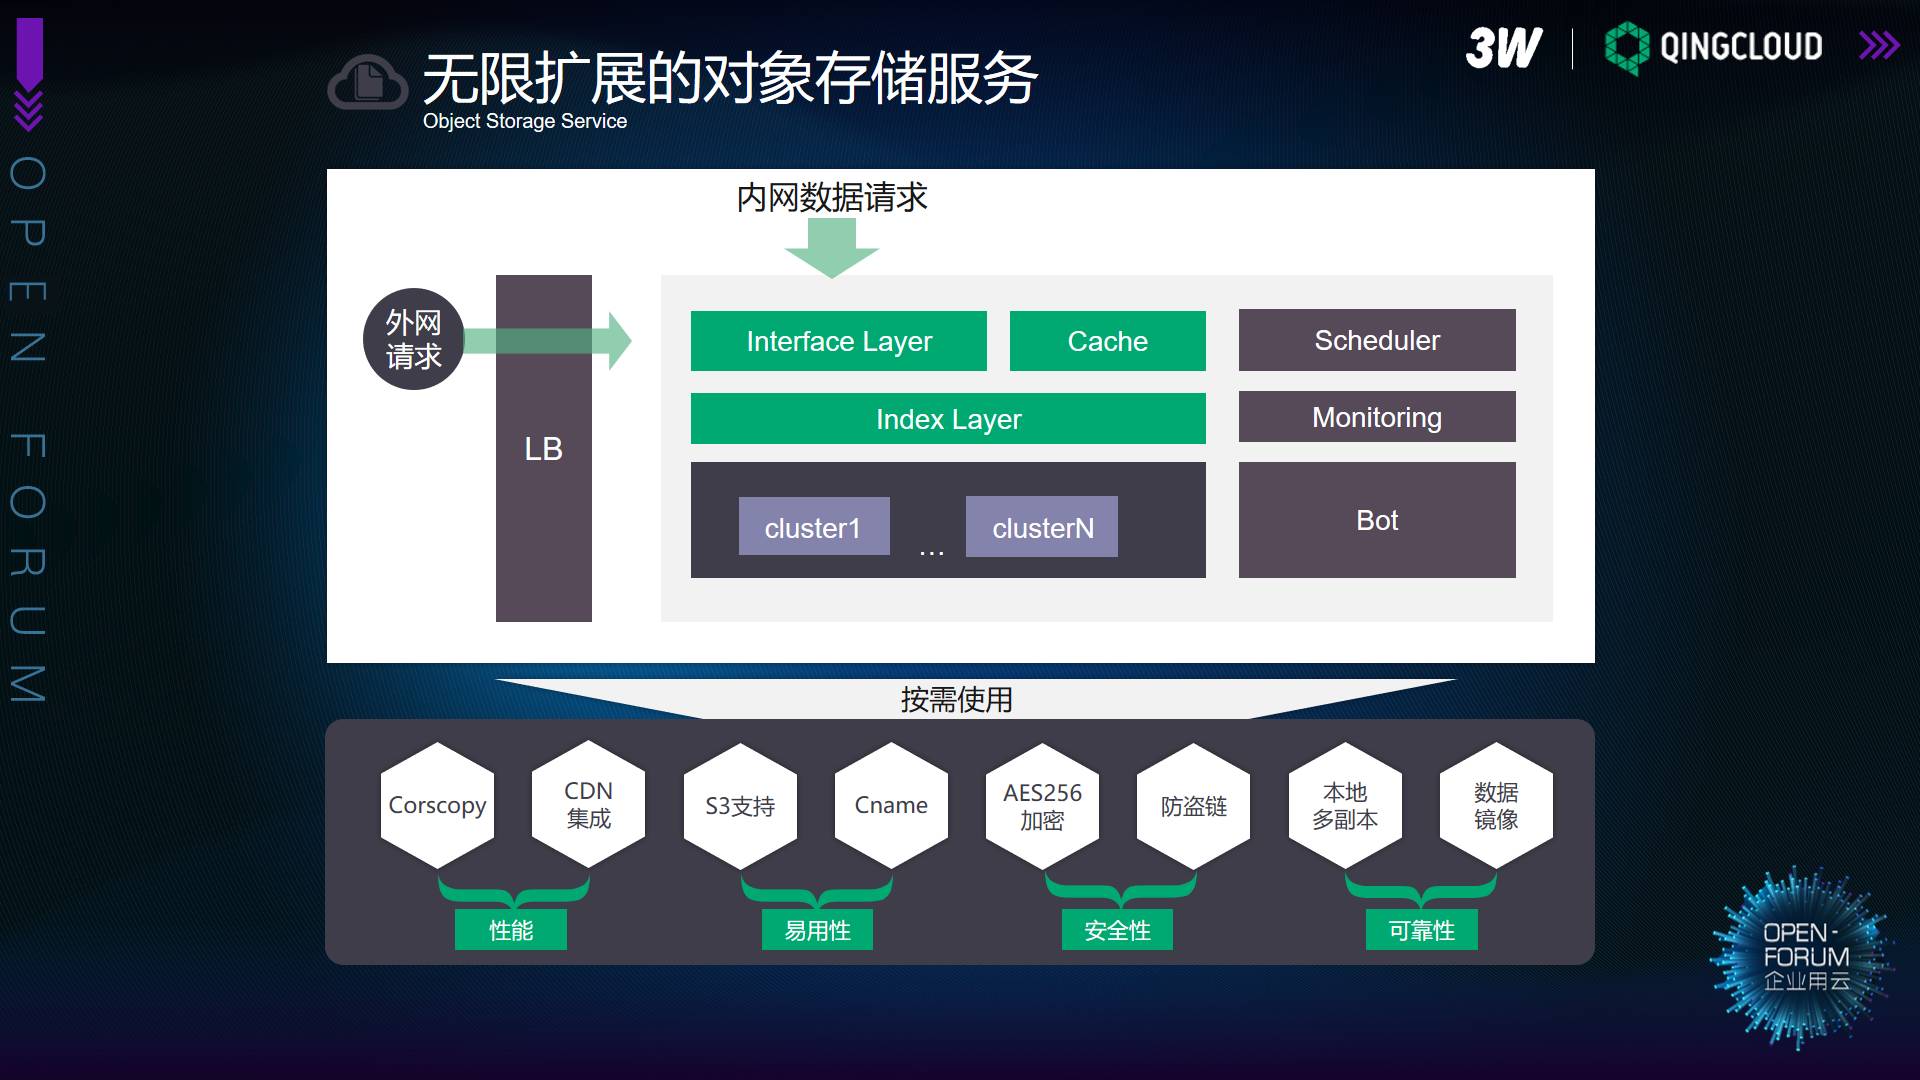Click the vertical OPEN FORUM text

(28, 429)
